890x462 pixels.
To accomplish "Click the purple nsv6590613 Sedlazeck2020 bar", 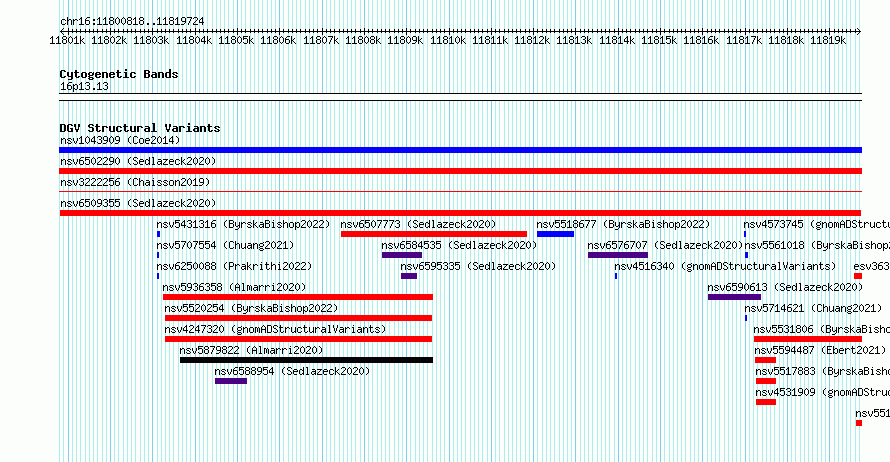I will (x=734, y=297).
